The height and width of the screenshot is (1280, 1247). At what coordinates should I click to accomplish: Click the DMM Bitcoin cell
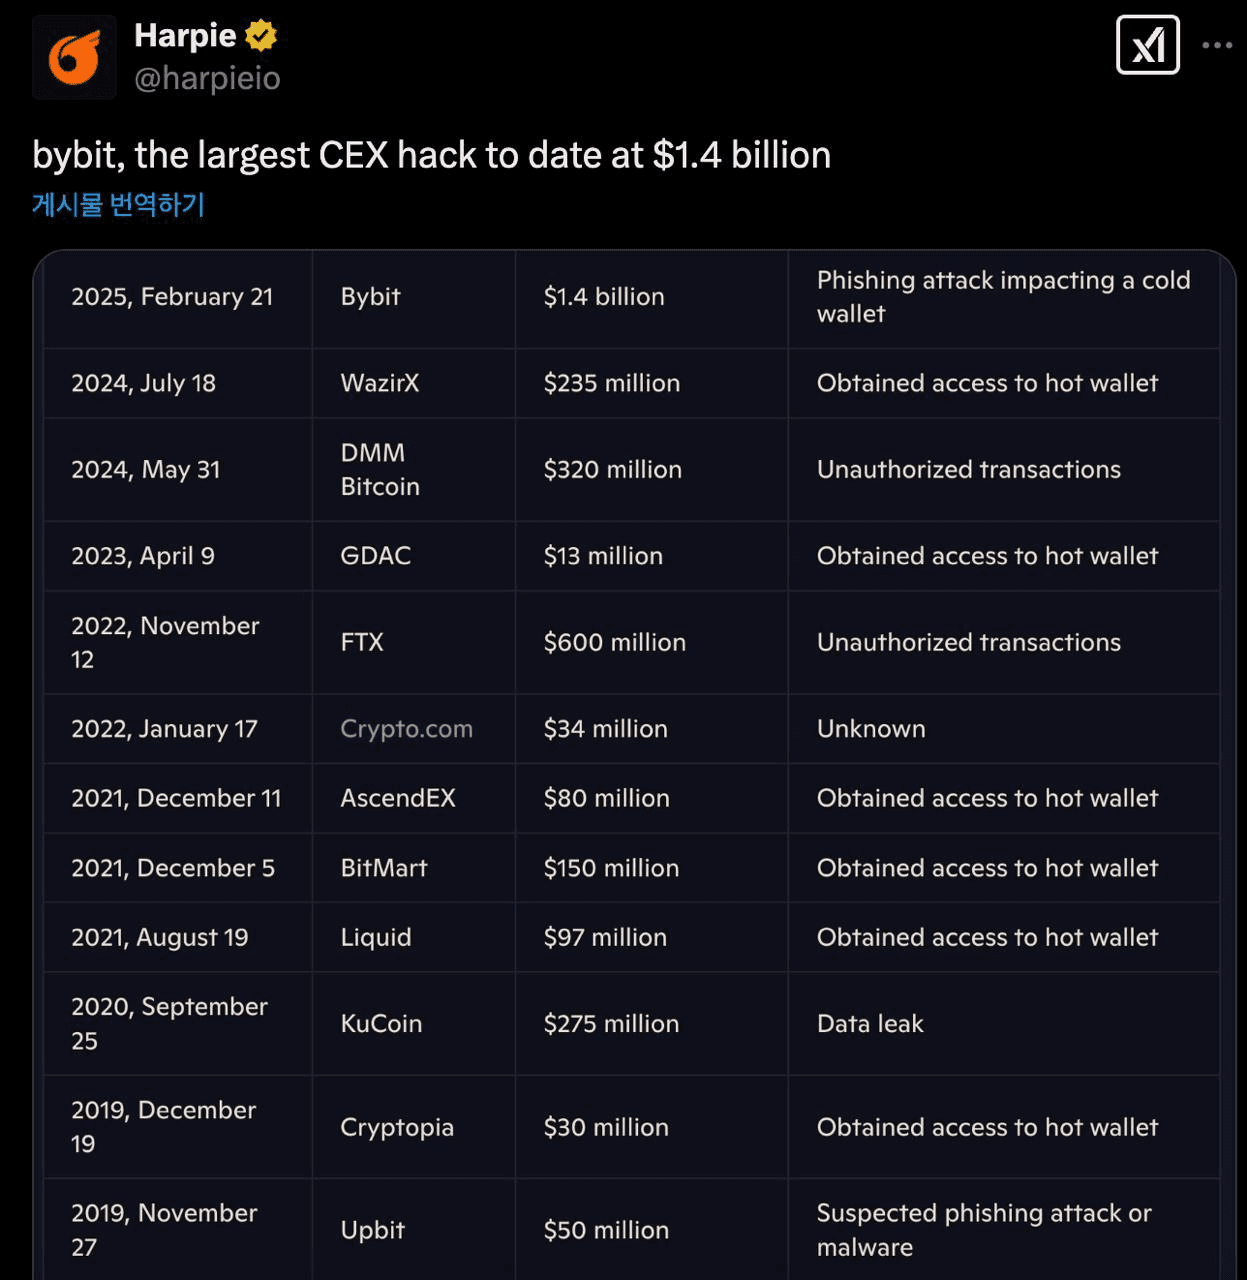[381, 469]
